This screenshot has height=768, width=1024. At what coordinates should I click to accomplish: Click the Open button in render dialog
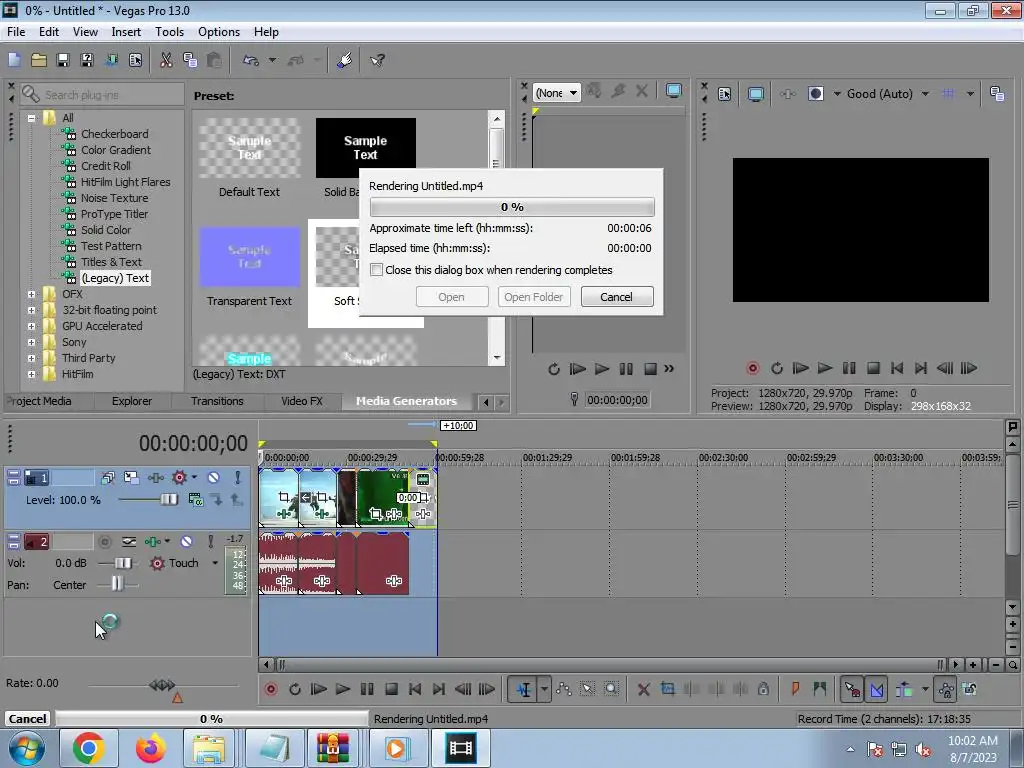451,296
